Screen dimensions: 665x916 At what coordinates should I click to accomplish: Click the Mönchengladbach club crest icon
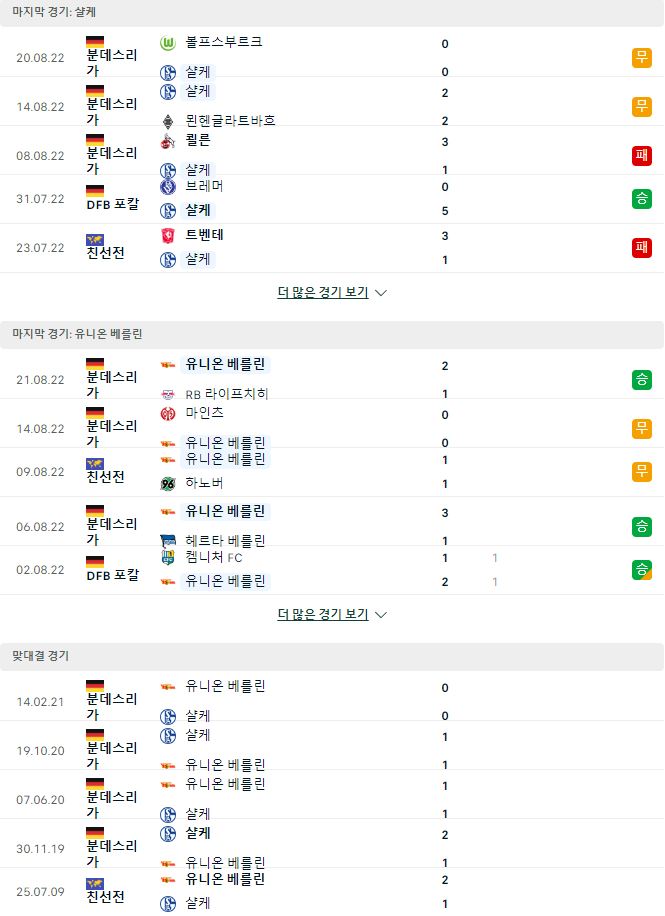(x=168, y=122)
